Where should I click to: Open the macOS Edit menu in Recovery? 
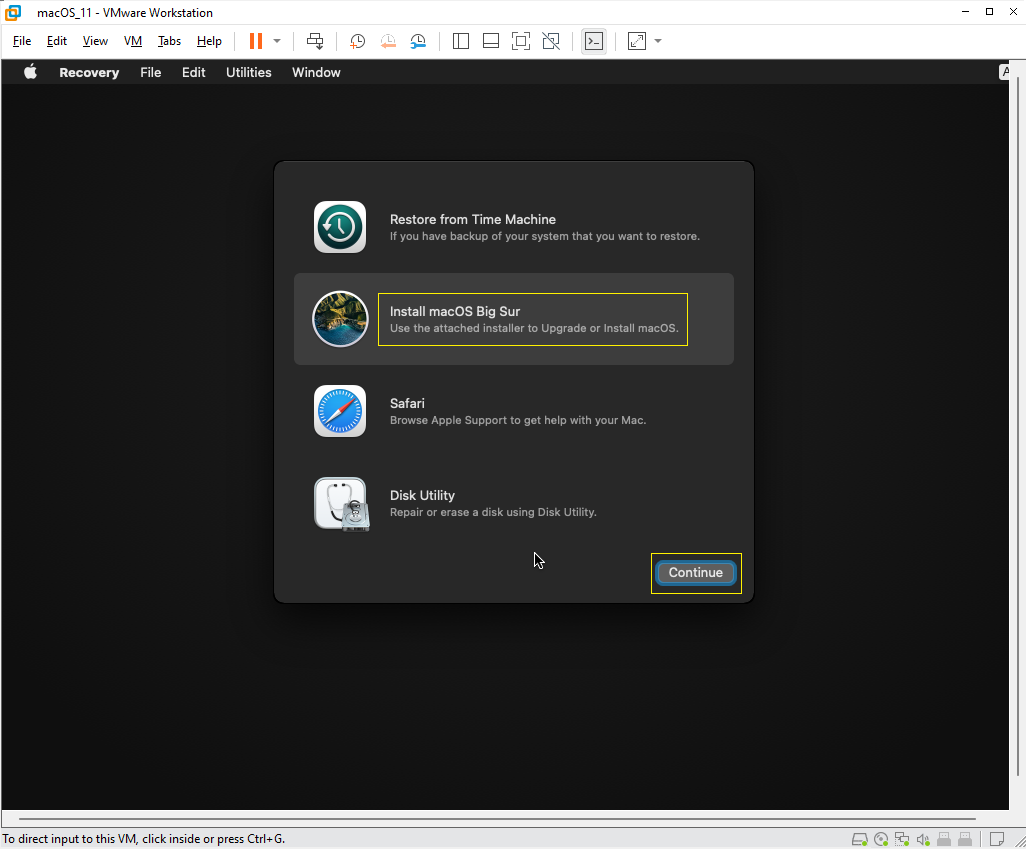[x=194, y=73]
